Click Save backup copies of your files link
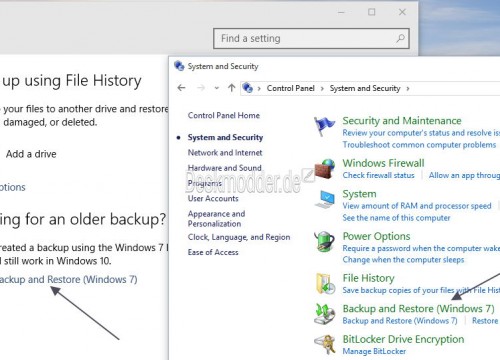The width and height of the screenshot is (500, 360). pyautogui.click(x=421, y=290)
